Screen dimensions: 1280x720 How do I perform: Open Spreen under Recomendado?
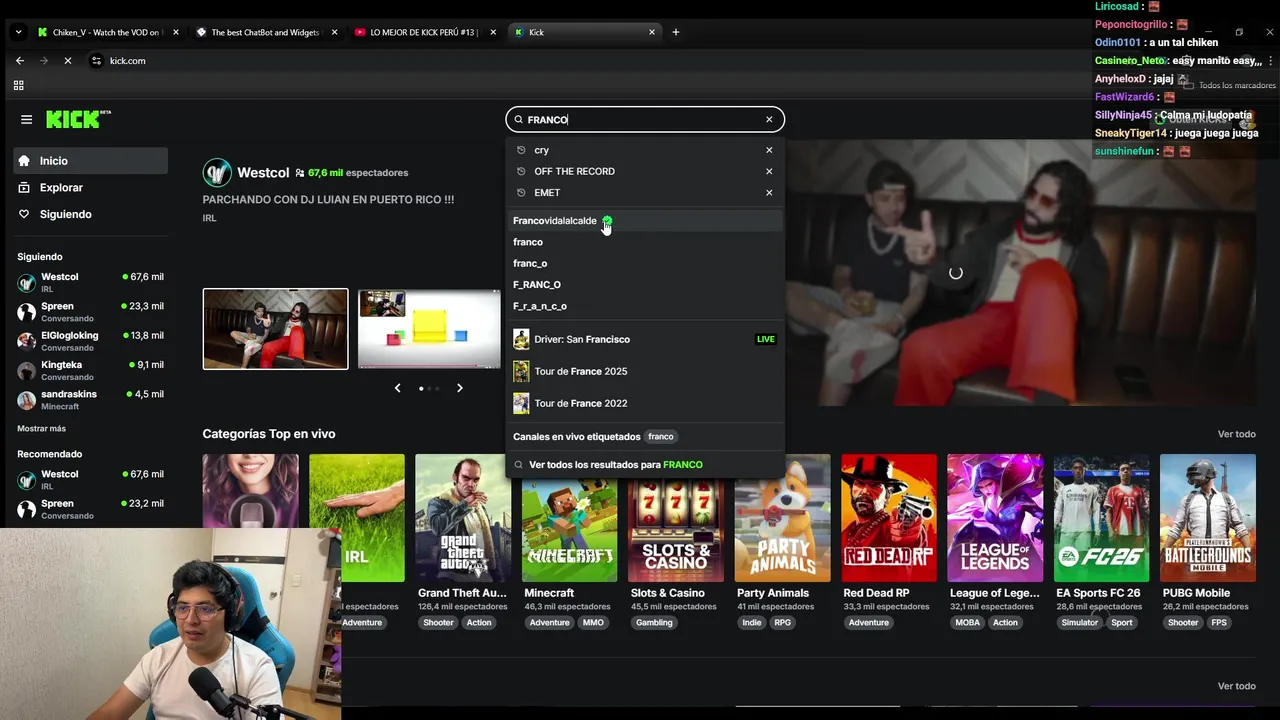91,509
